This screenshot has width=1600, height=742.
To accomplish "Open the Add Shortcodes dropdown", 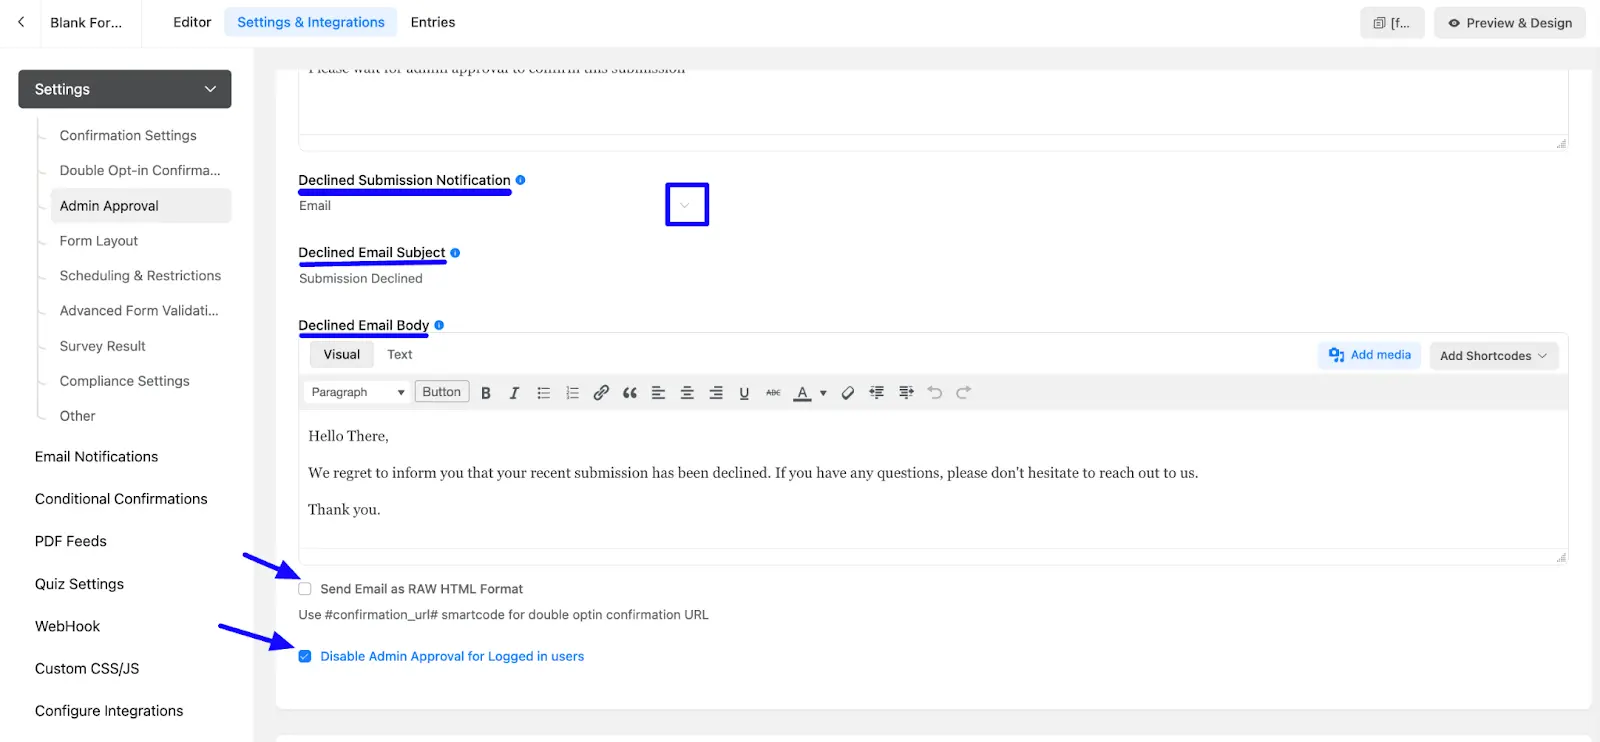I will 1493,356.
